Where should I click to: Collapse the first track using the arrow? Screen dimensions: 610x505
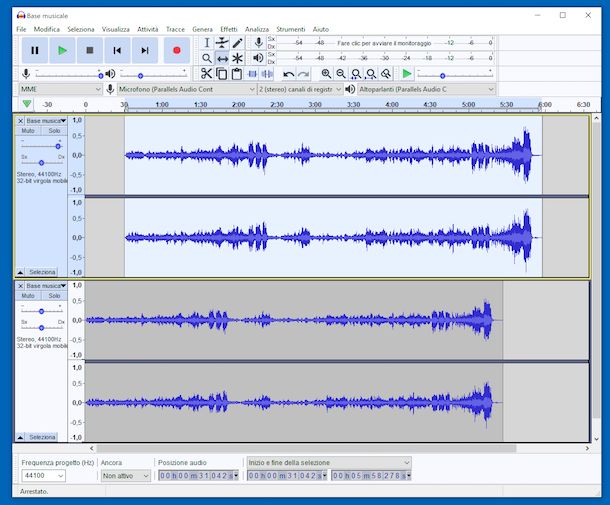coord(20,272)
